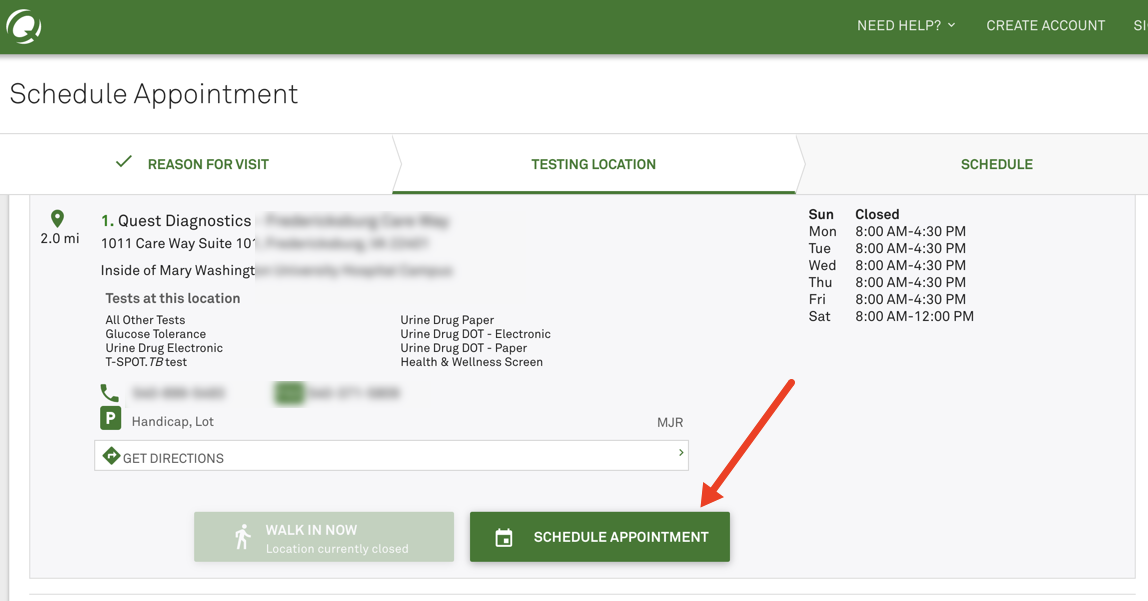
Task: Click the checkmark beside Reason For Visit
Action: (x=124, y=162)
